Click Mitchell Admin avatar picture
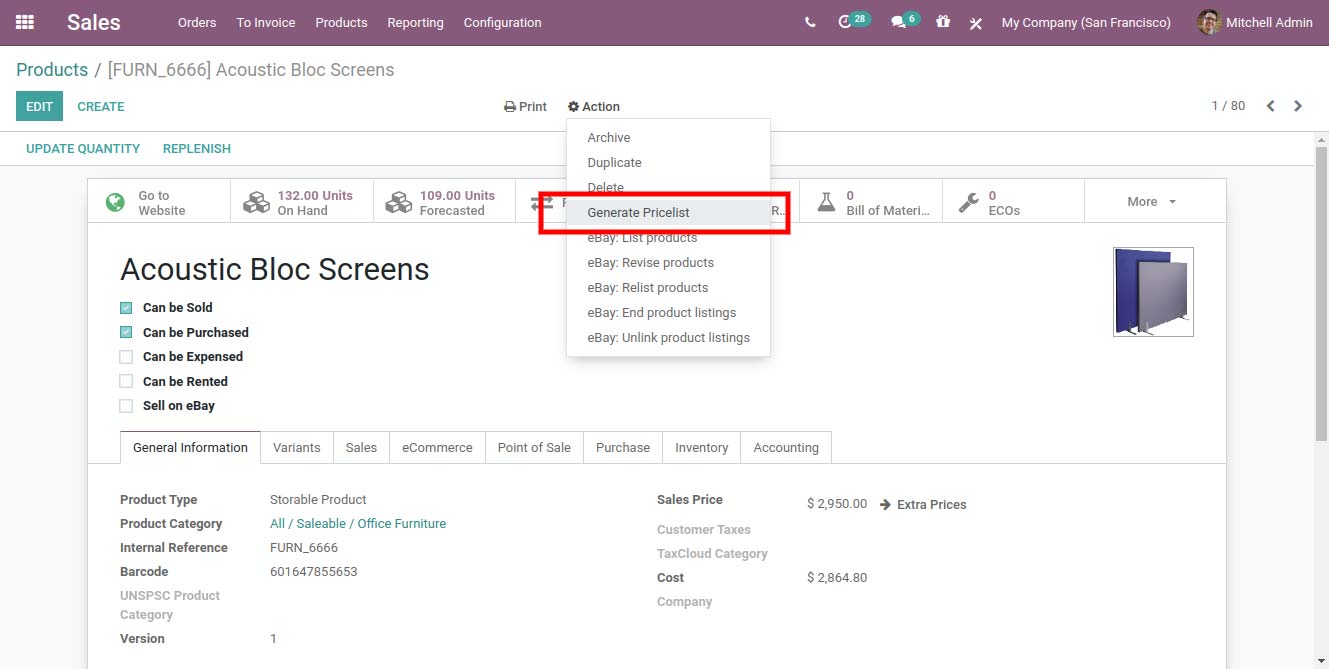Screen dimensions: 1329x669 (x=1209, y=22)
